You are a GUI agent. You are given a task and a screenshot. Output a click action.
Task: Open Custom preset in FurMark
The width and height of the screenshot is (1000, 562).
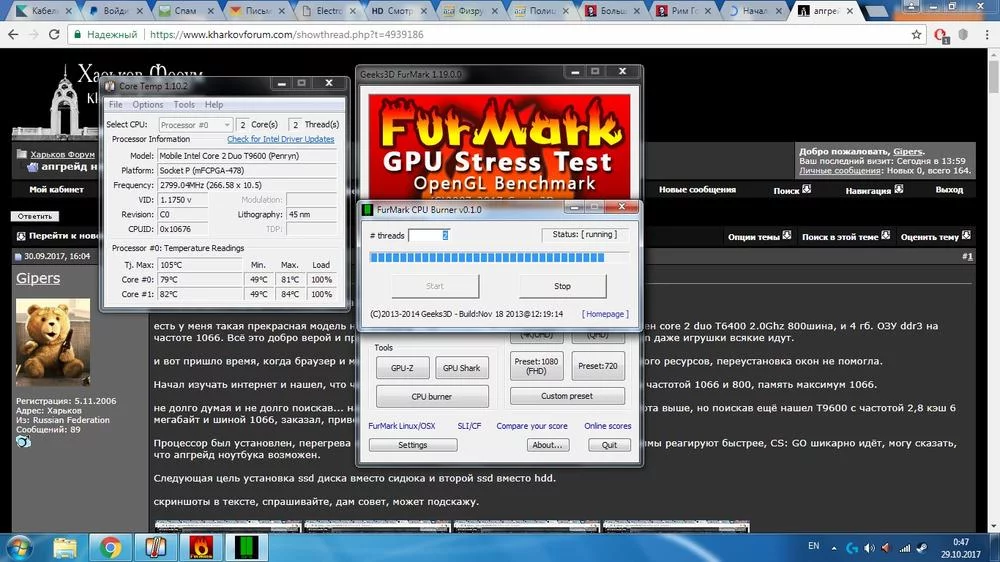coord(567,396)
